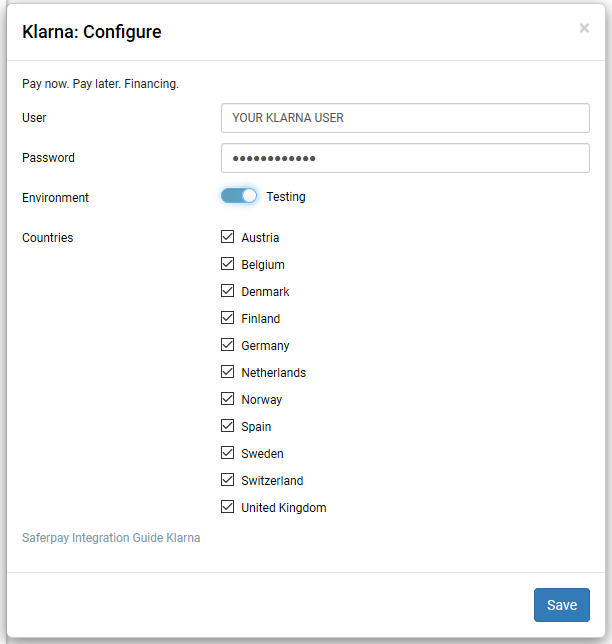Uncheck the Netherlands checkbox
612x644 pixels.
point(228,373)
